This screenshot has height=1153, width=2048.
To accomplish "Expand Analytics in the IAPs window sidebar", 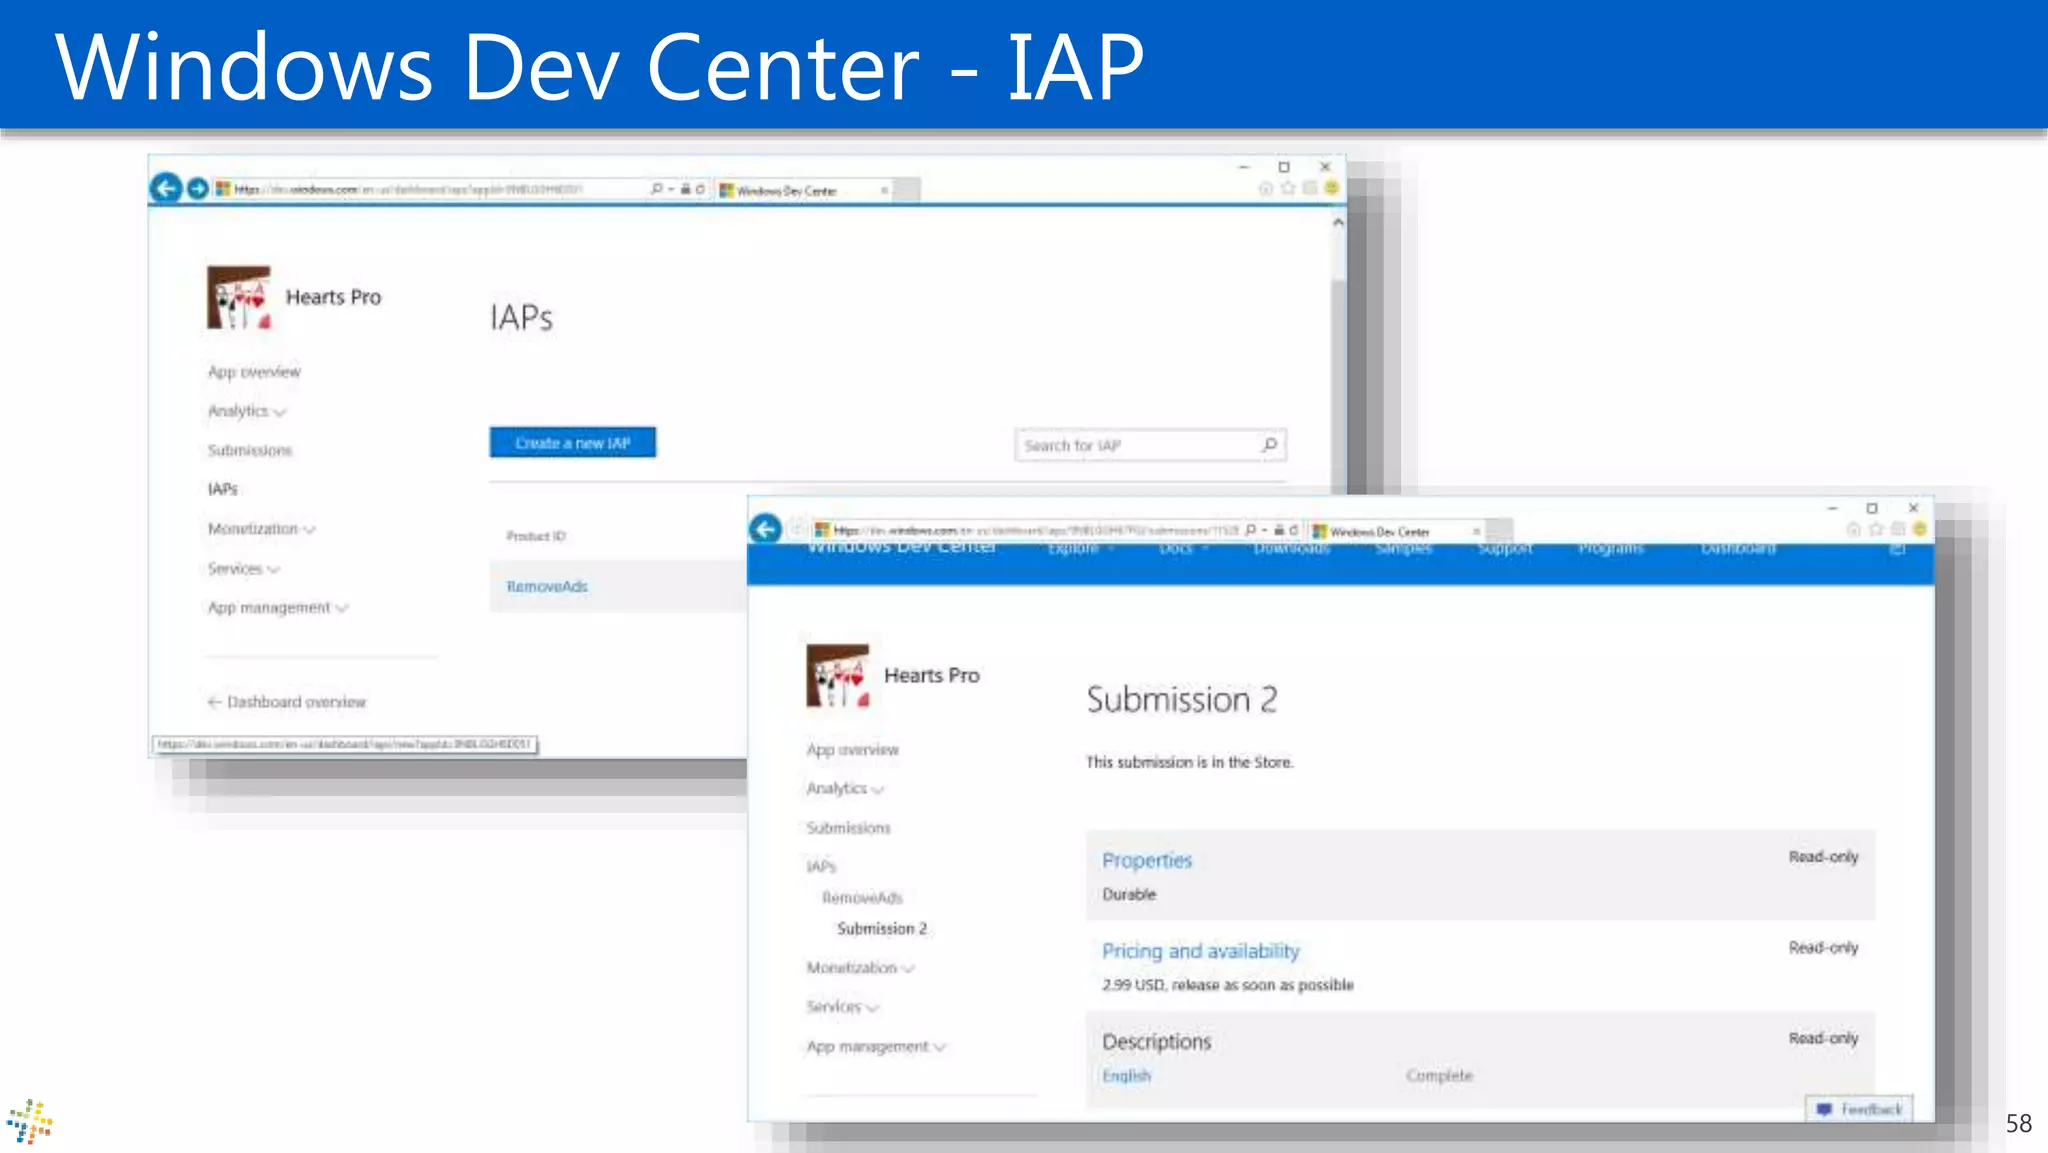I will pyautogui.click(x=246, y=411).
